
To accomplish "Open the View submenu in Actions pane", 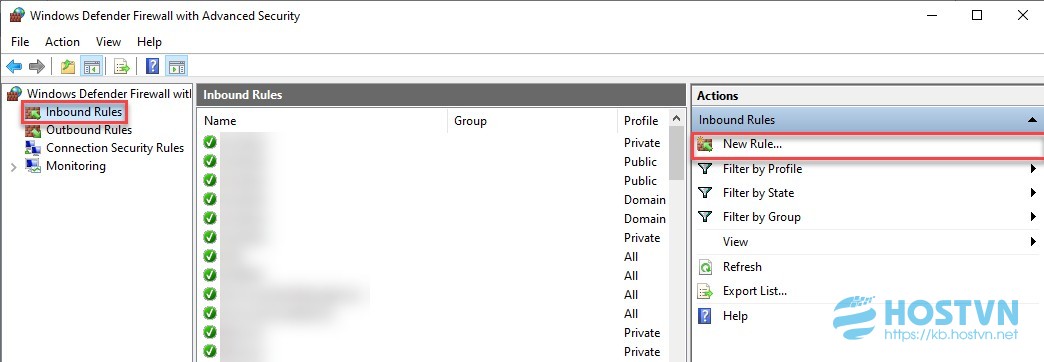I will (868, 242).
